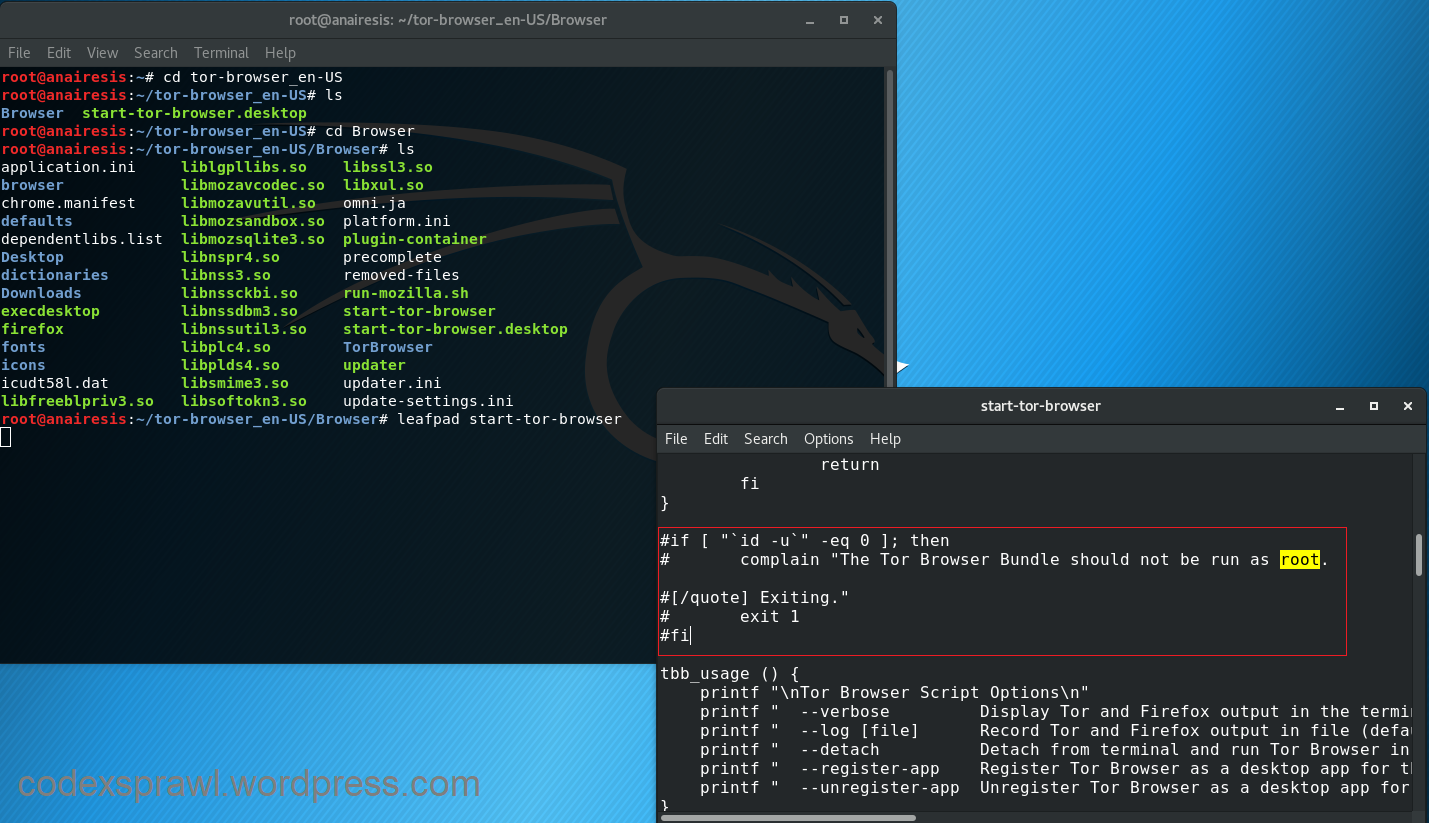Click the Leafpad 'start-tor-browser' title bar

pos(1041,406)
